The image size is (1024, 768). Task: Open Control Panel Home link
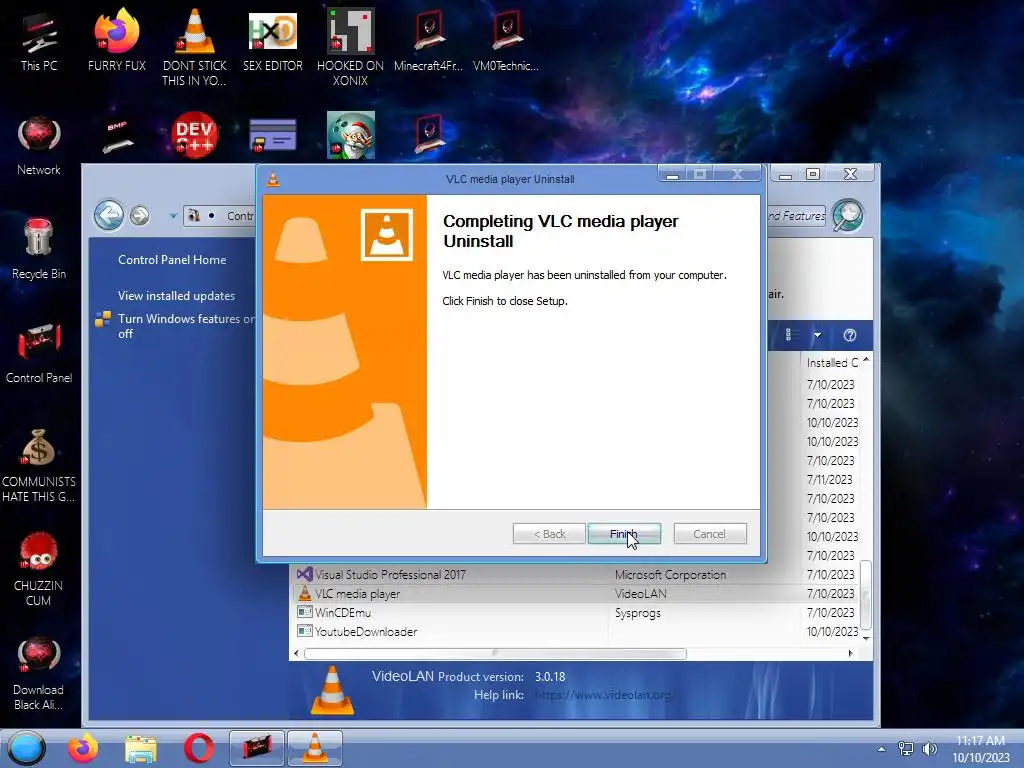[x=172, y=259]
